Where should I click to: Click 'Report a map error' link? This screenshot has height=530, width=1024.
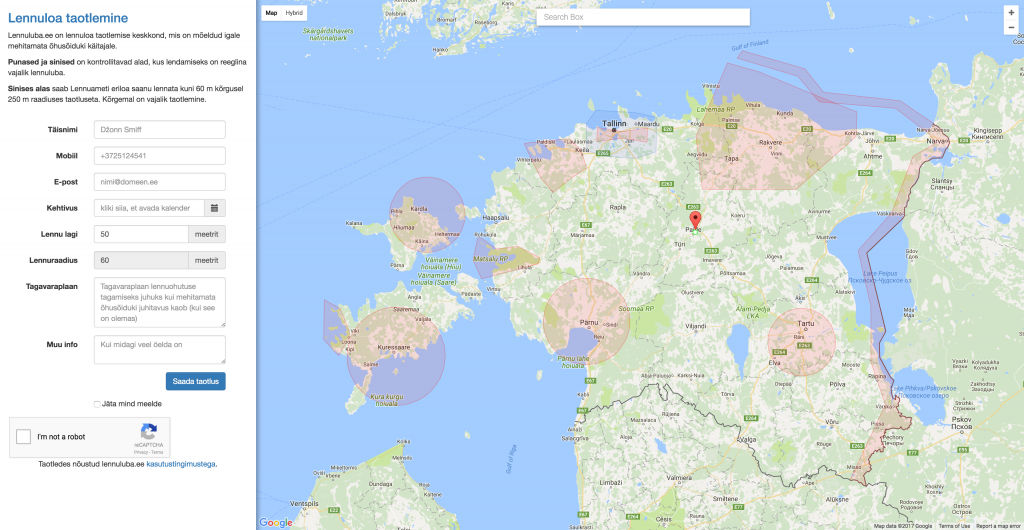[x=998, y=526]
